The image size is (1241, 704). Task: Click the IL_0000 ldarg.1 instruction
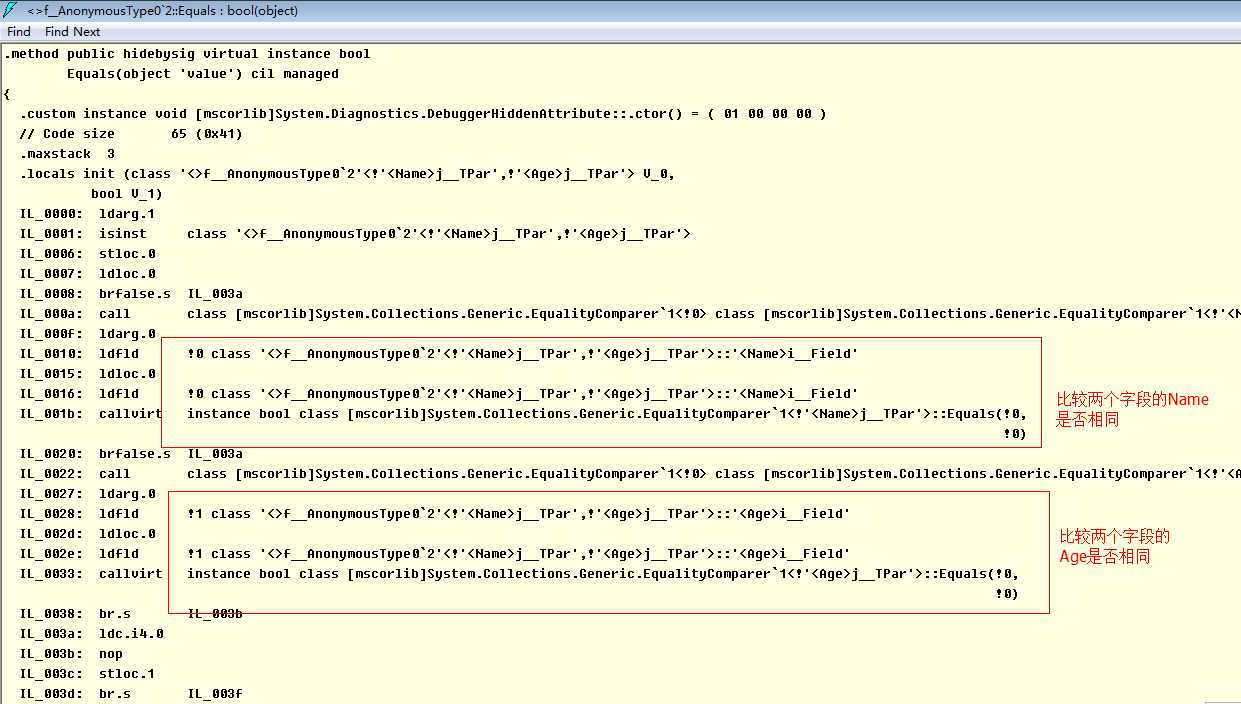pos(88,214)
